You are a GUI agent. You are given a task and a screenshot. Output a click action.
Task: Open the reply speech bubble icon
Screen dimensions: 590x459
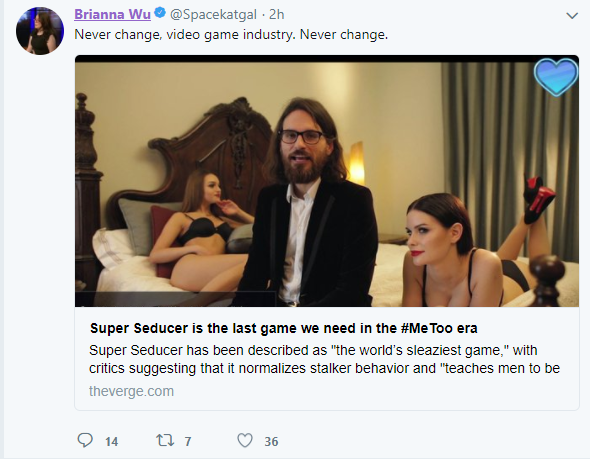pyautogui.click(x=85, y=440)
